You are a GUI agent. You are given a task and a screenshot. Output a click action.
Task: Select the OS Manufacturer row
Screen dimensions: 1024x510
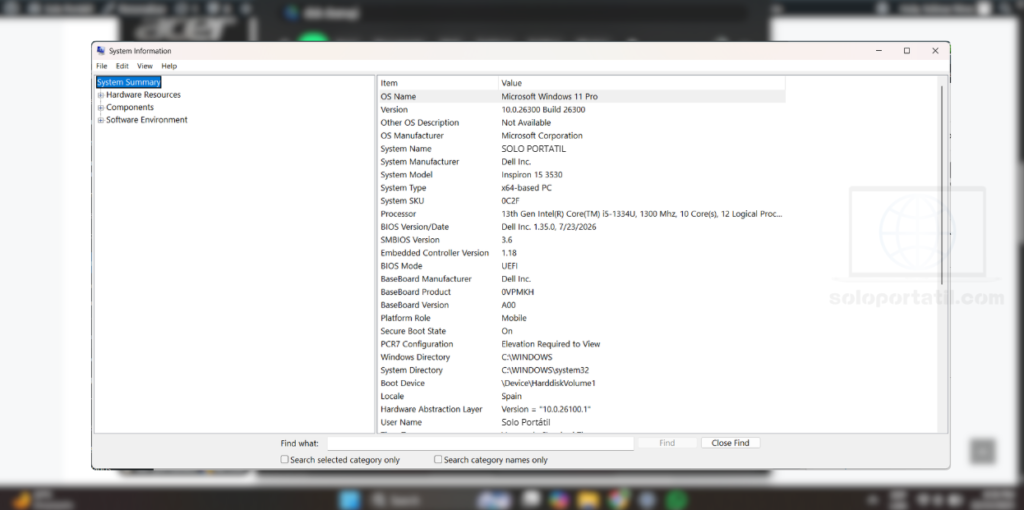pyautogui.click(x=581, y=136)
